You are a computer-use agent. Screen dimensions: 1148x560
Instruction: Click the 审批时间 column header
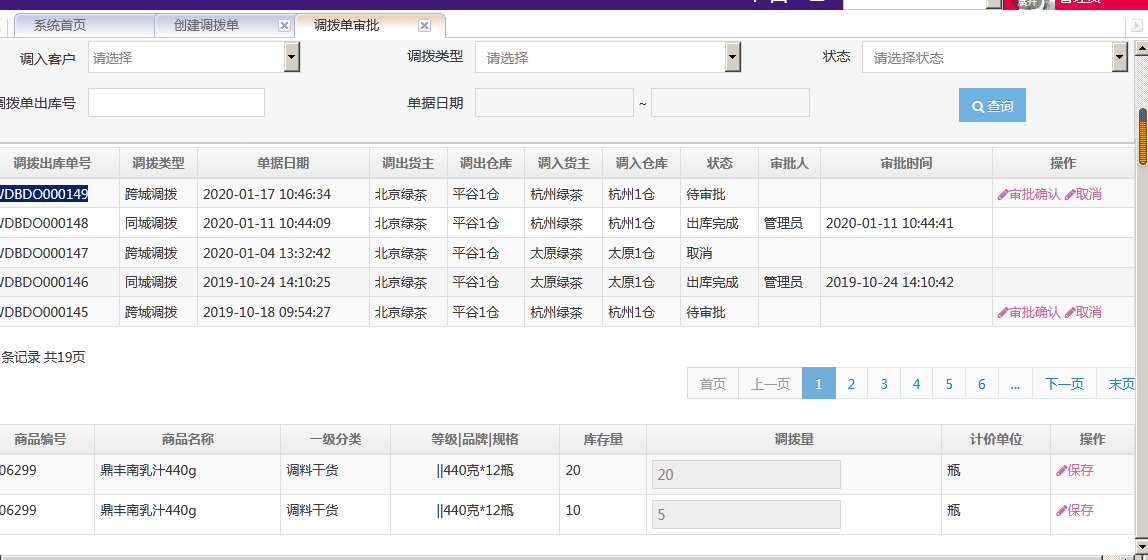click(906, 163)
